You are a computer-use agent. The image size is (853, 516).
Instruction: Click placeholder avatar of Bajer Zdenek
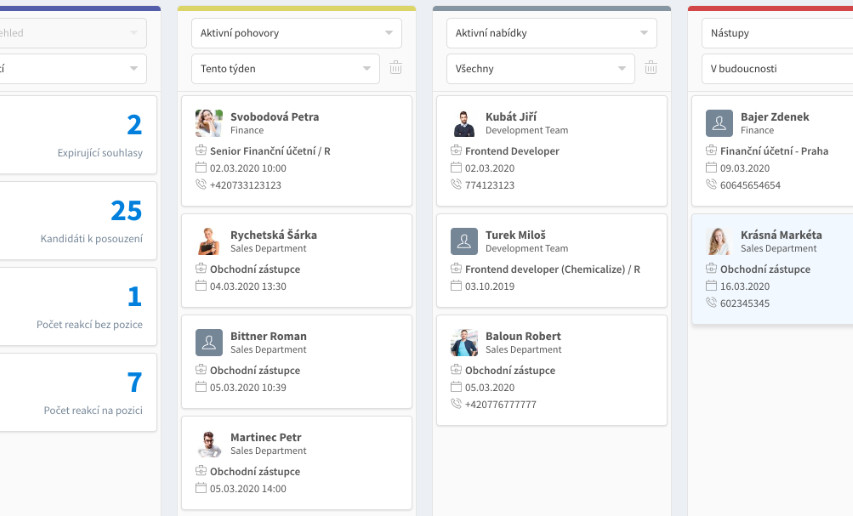(x=719, y=123)
